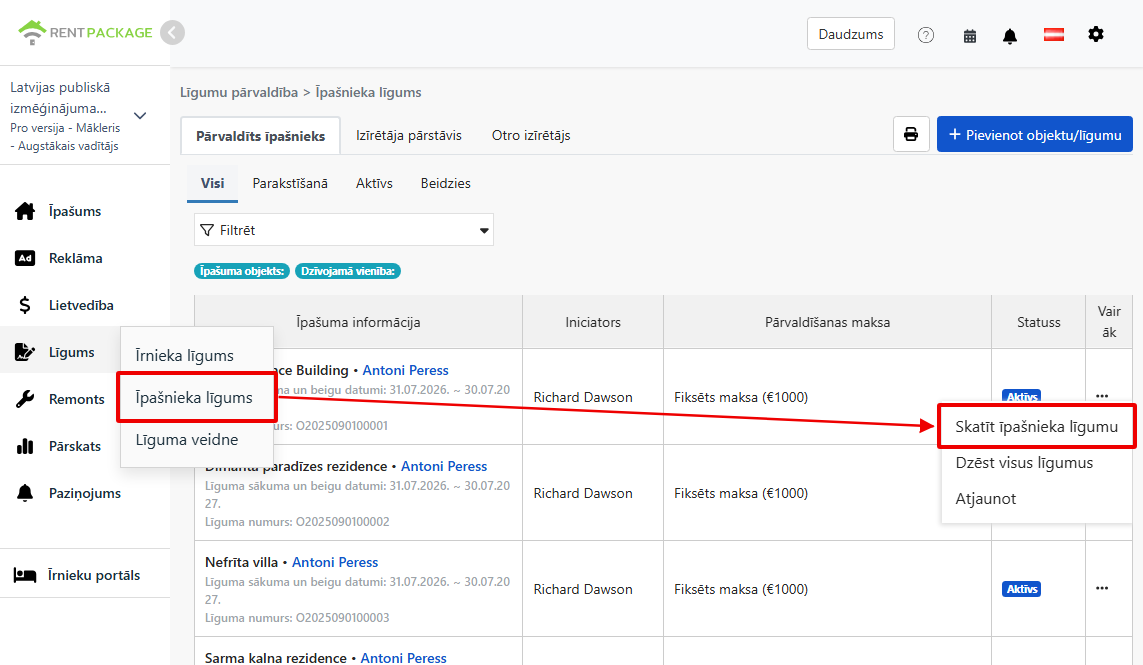Collapse the sidebar with the arrow button

(173, 33)
